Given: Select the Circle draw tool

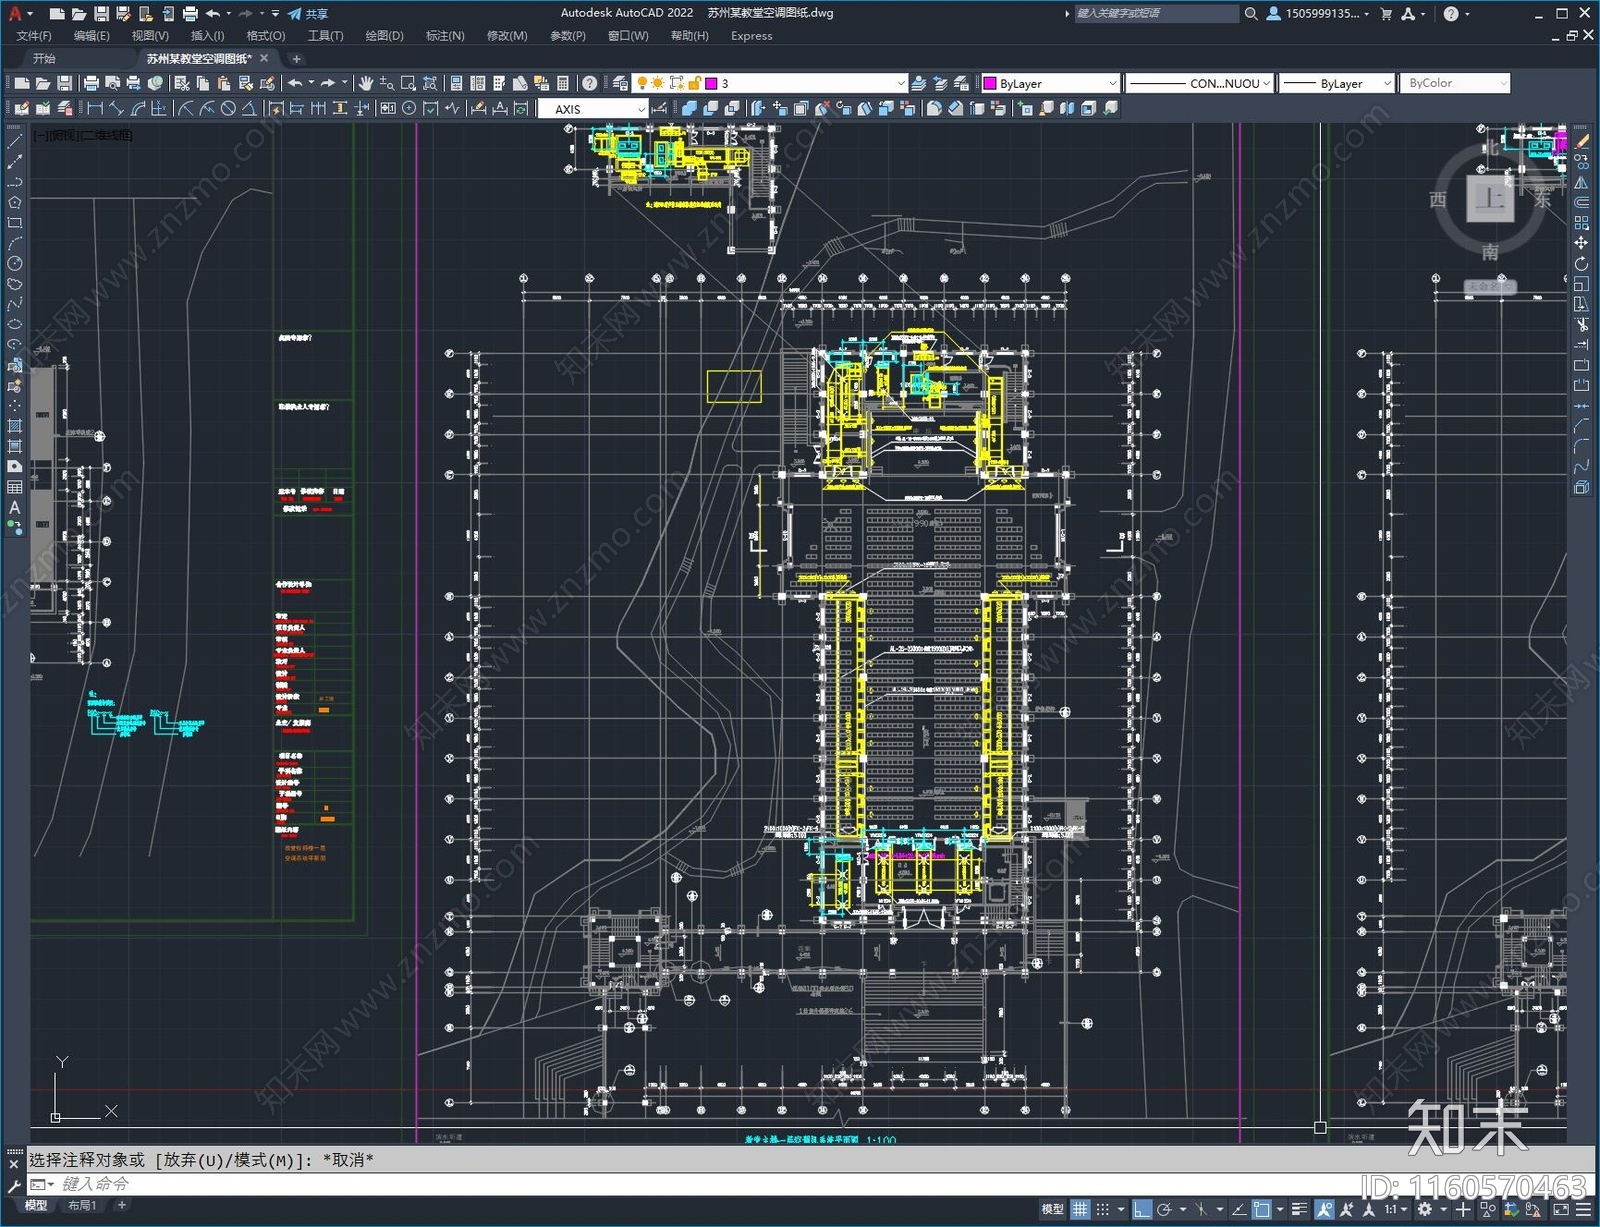Looking at the screenshot, I should pos(14,264).
